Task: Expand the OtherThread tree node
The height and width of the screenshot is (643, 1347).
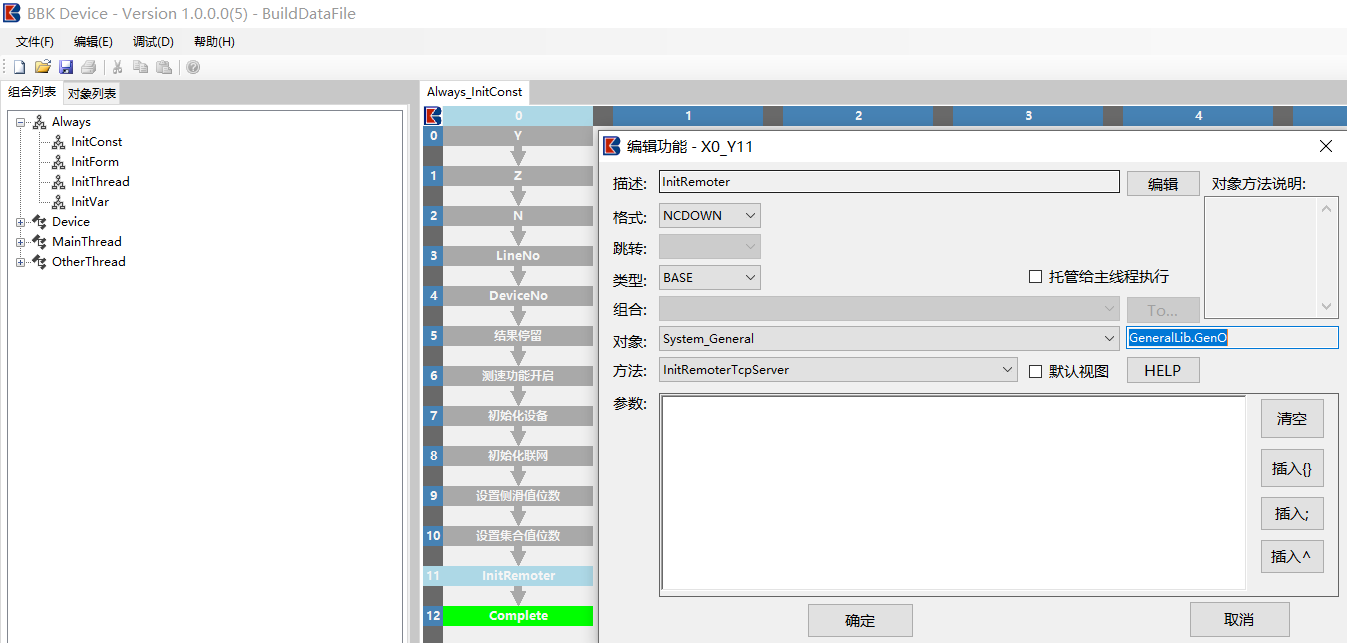Action: pos(20,262)
